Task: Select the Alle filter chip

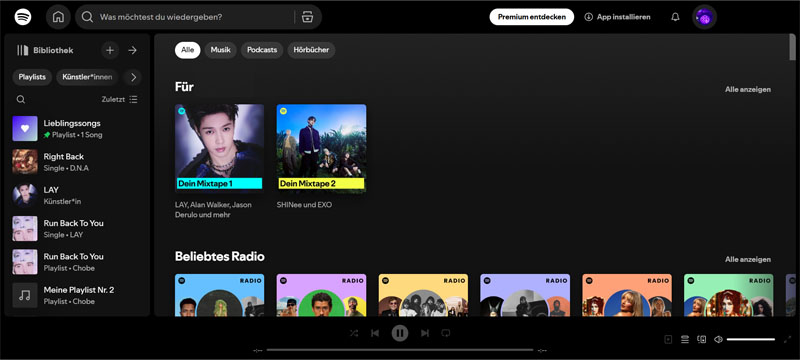Action: (187, 50)
